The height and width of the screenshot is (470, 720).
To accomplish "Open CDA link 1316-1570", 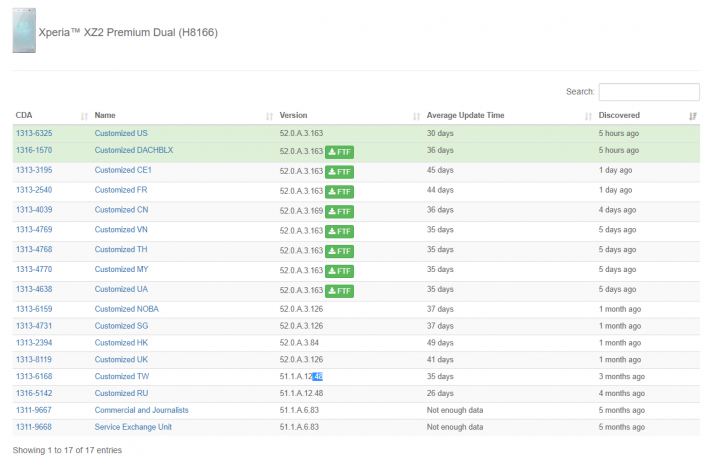I will 34,150.
